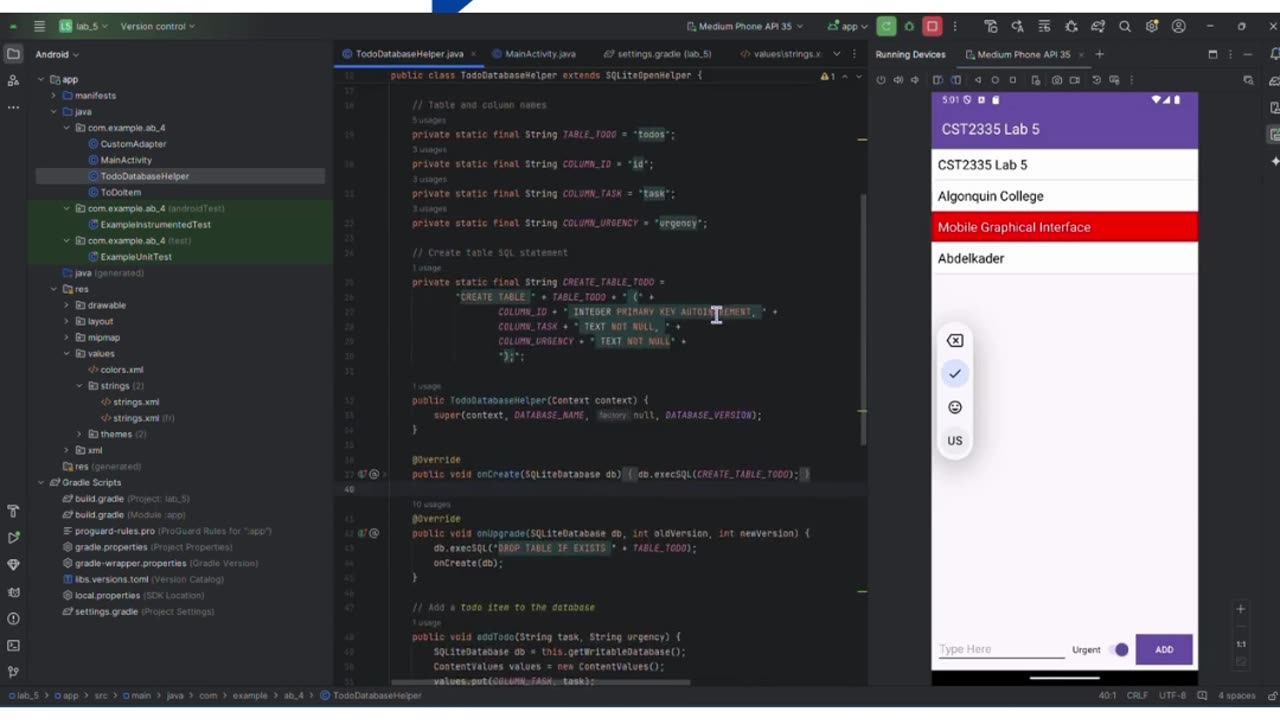Open the Structure tool window icon
Screen dimensions: 1280x720
point(13,80)
